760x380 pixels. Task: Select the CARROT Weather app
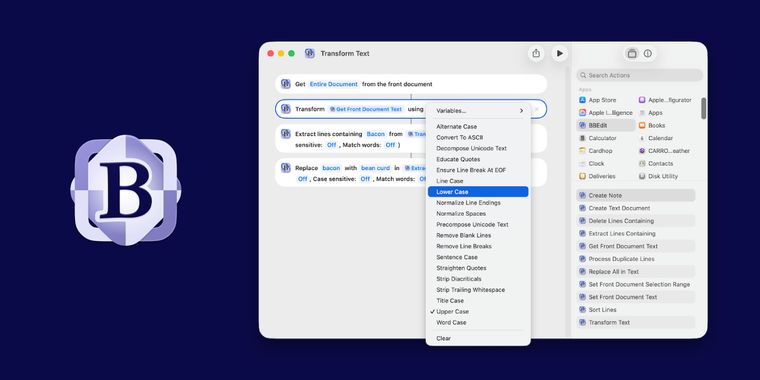665,151
